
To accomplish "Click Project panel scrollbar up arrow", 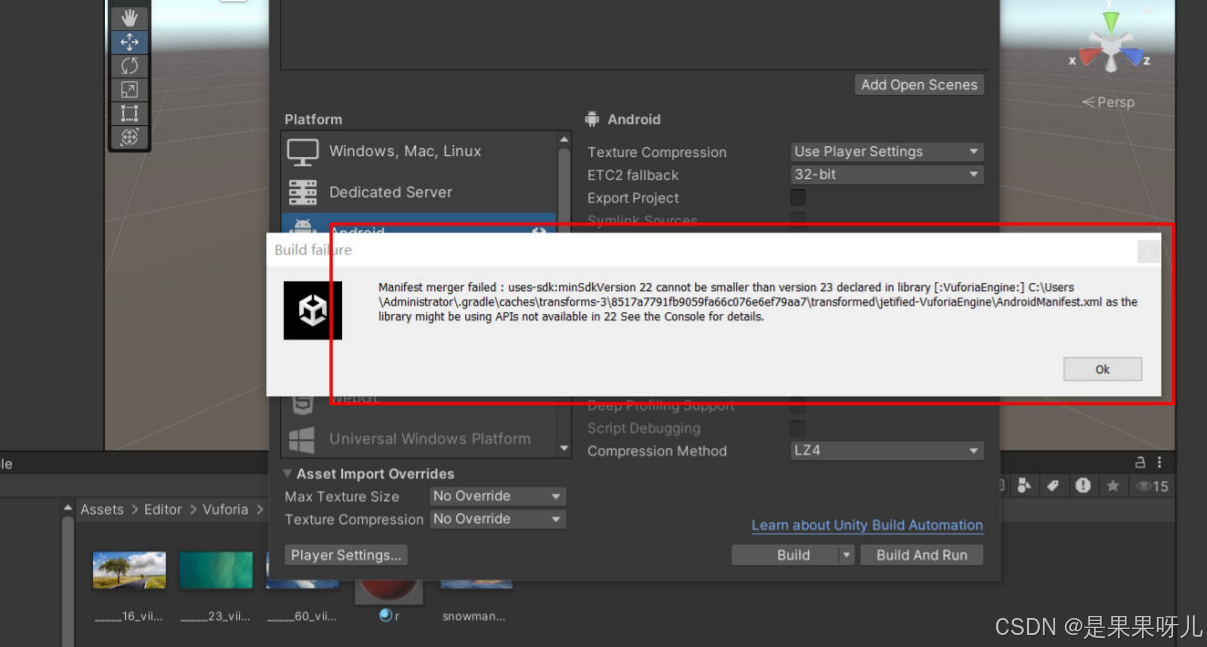I will [68, 509].
